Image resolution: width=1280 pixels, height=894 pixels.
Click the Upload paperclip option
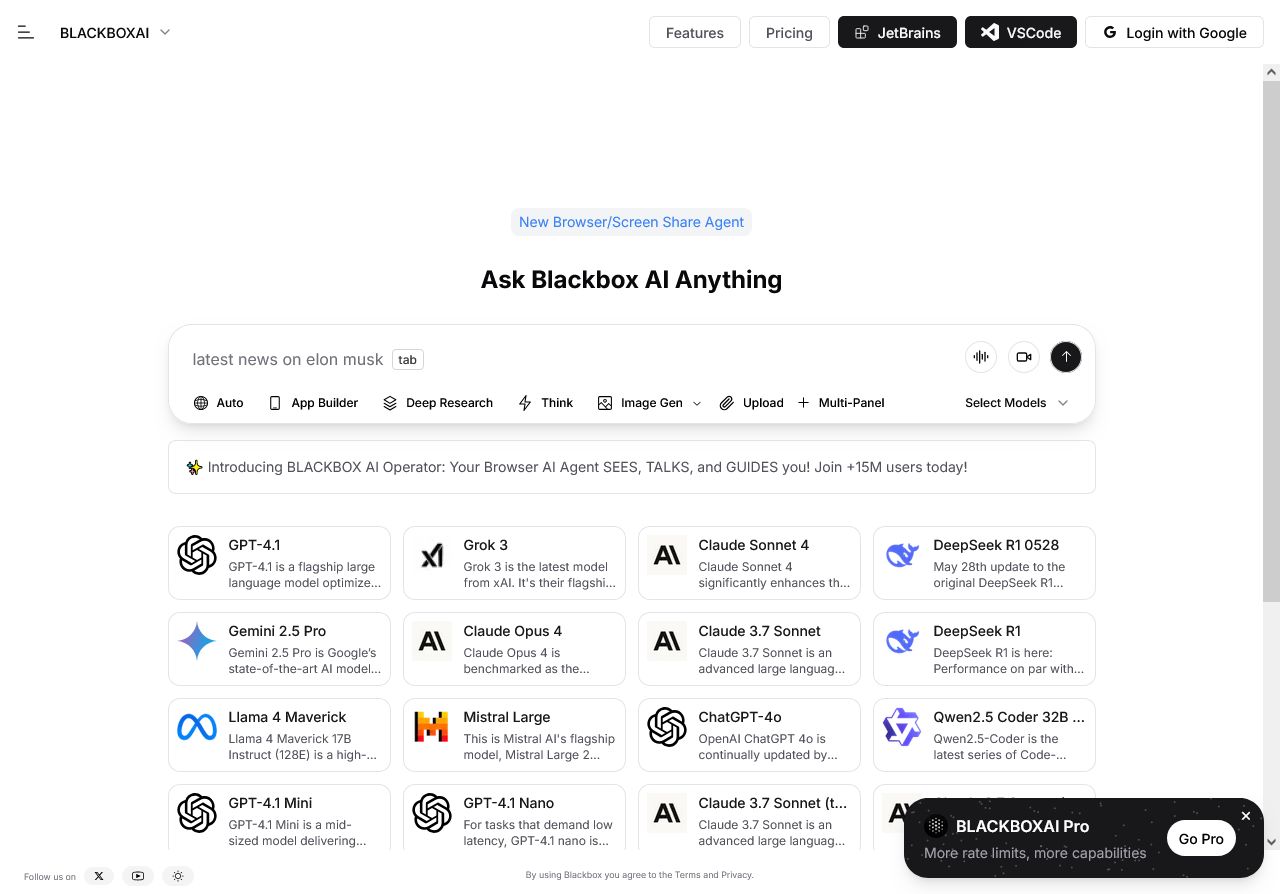coord(752,403)
